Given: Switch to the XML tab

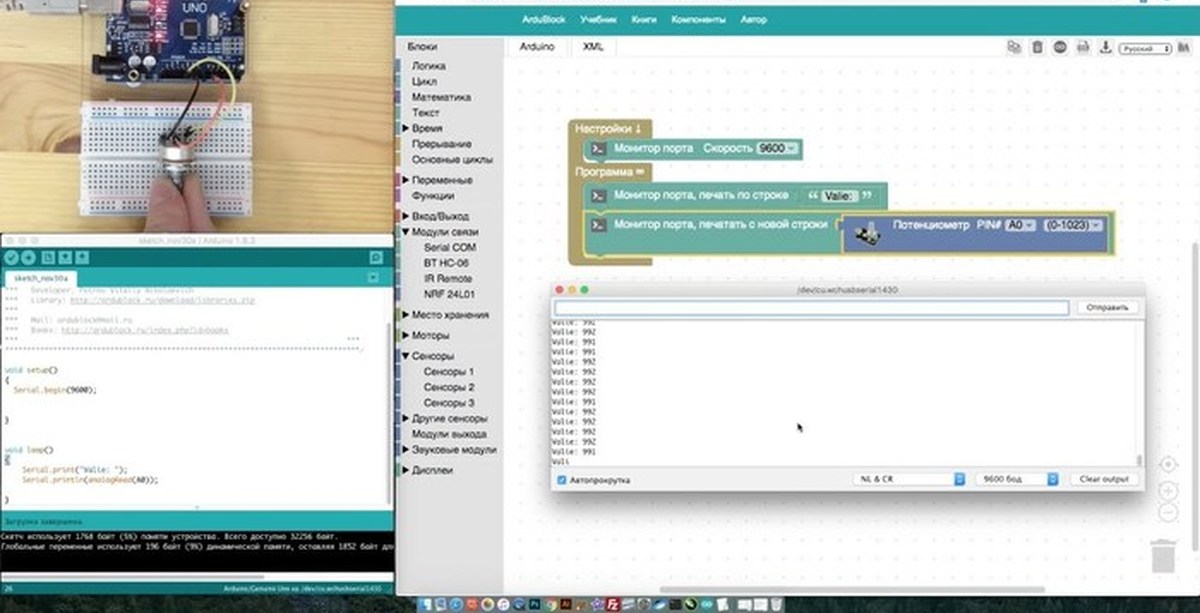Looking at the screenshot, I should click(594, 46).
